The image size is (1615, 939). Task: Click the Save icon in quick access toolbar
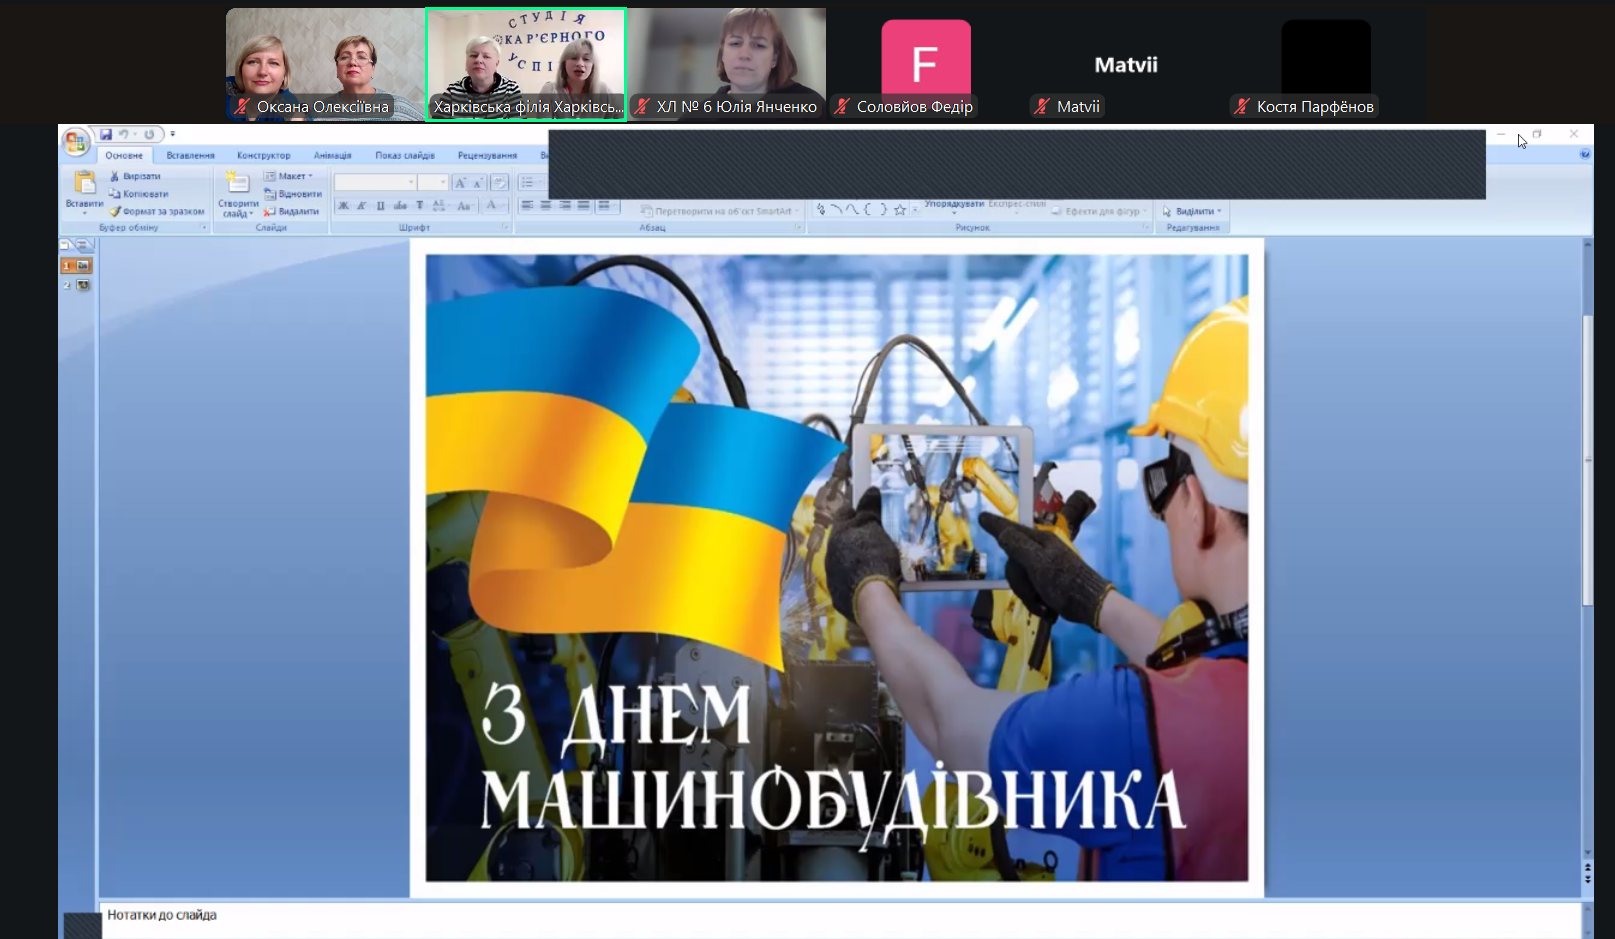click(106, 134)
